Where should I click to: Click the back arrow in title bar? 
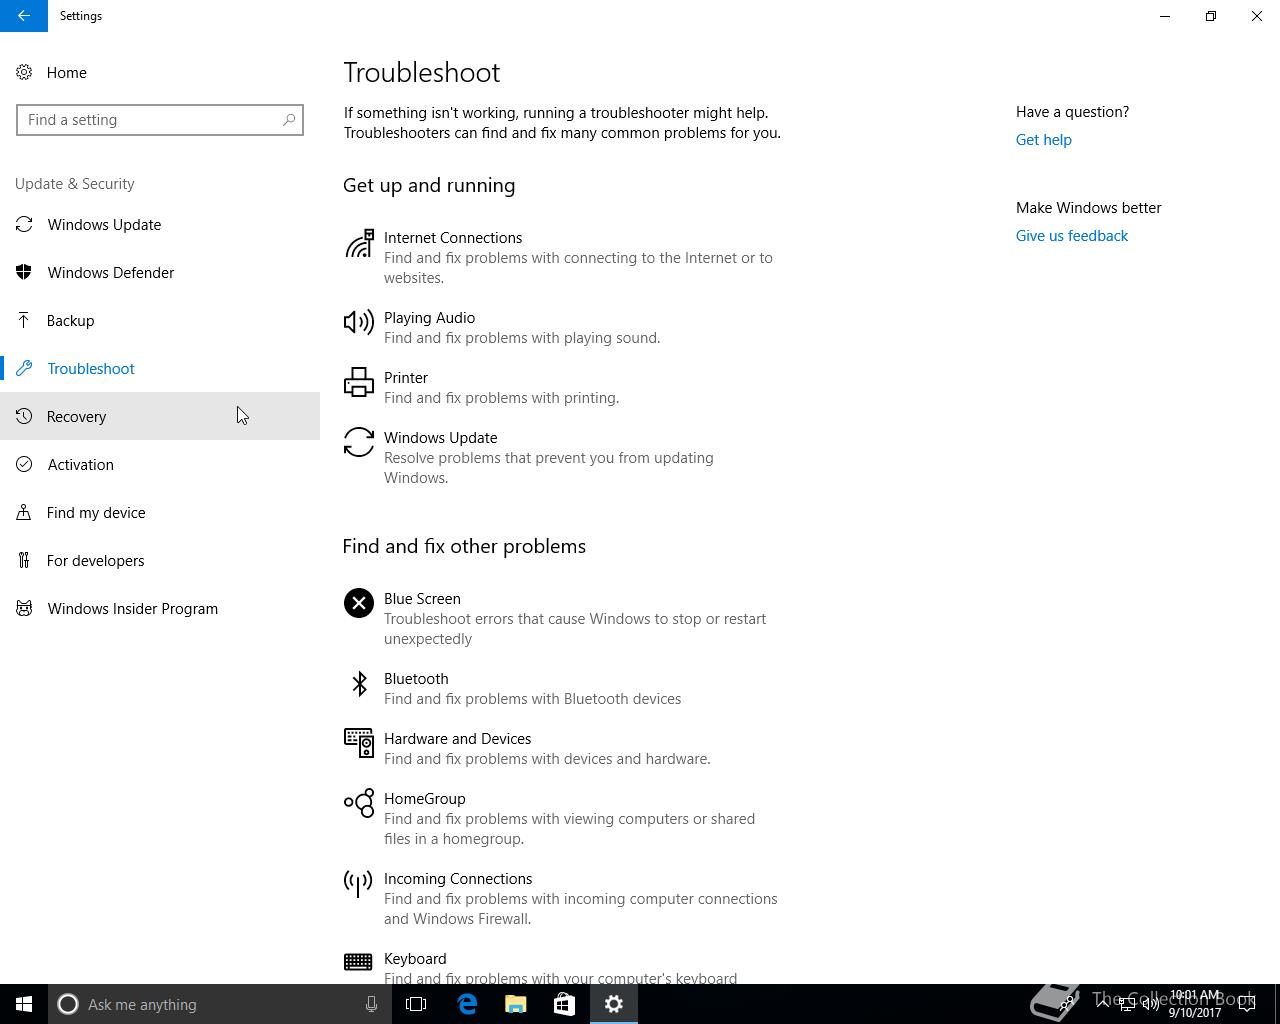tap(24, 16)
